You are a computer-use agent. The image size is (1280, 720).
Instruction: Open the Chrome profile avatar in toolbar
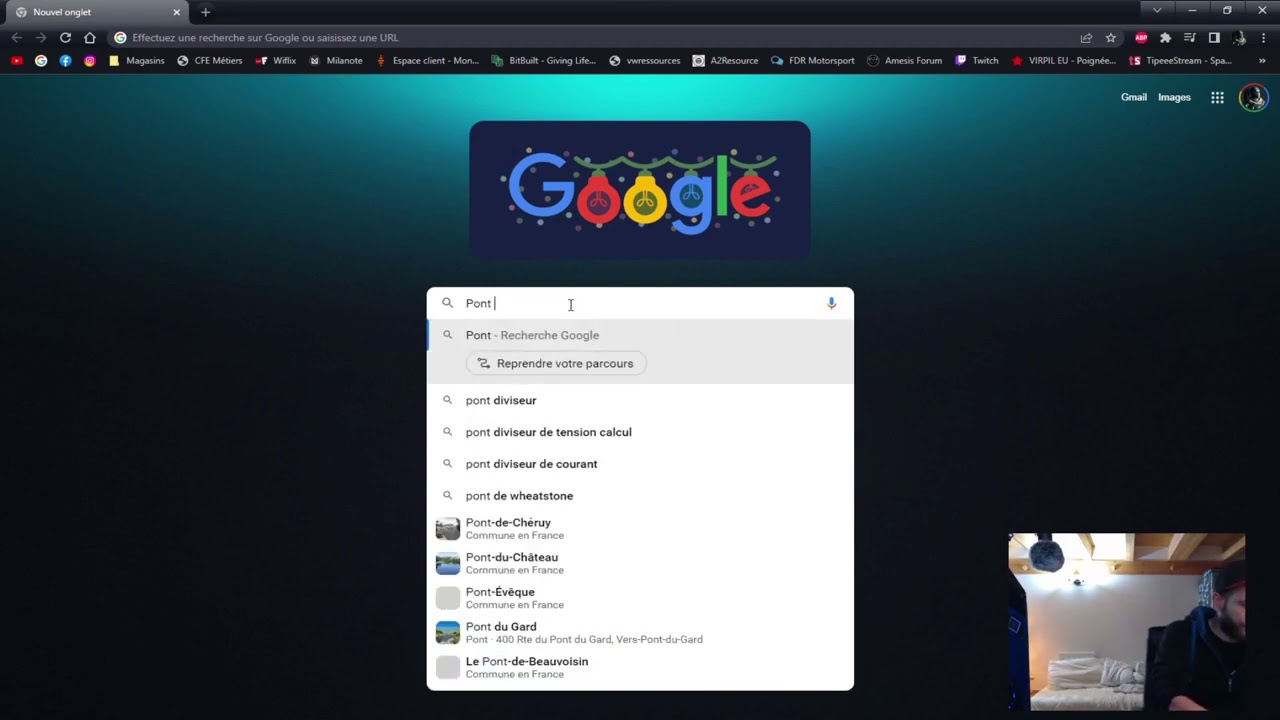pyautogui.click(x=1239, y=38)
